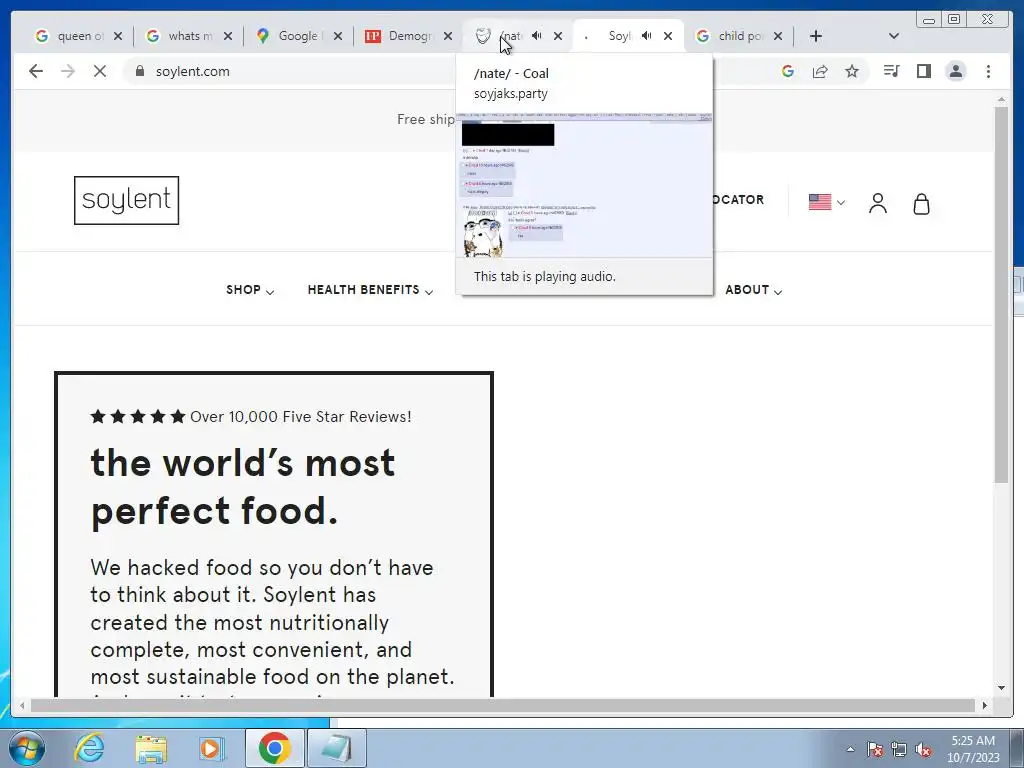Open Action Center flag tray icon

(875, 749)
